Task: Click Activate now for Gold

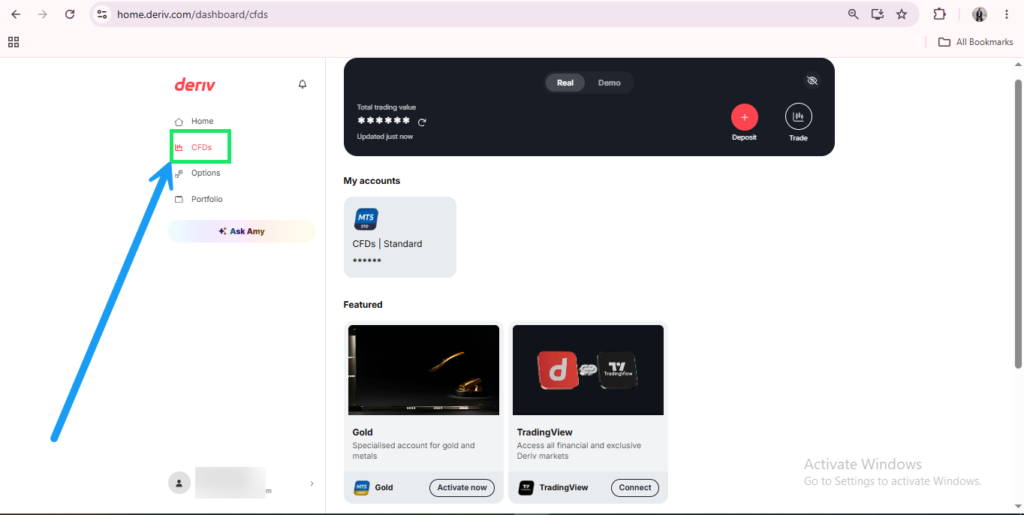Action: [x=462, y=488]
